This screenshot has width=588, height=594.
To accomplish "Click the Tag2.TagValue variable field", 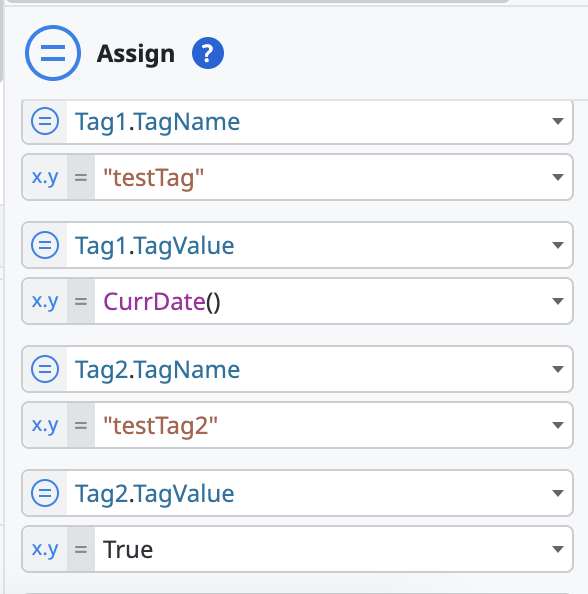I will (308, 493).
